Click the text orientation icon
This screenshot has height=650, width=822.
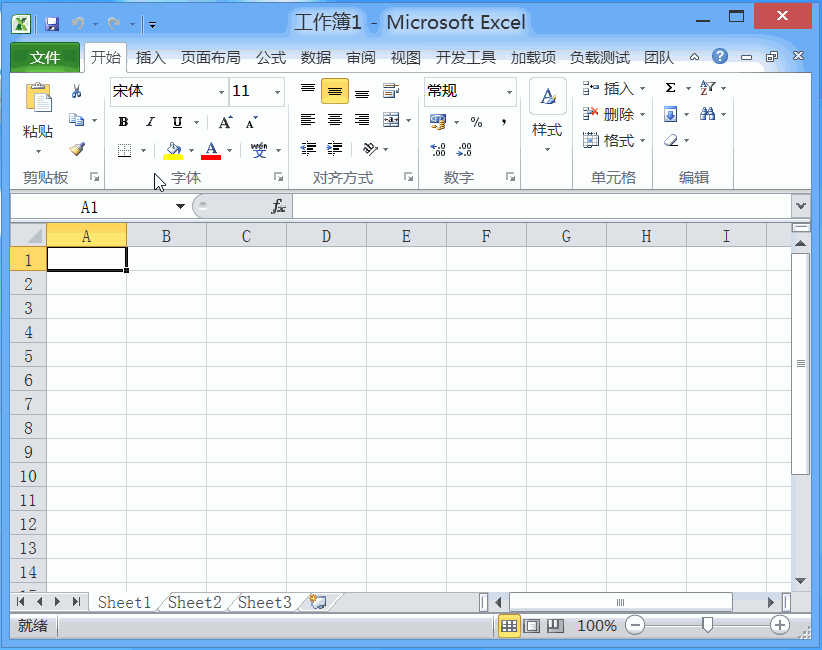(x=370, y=149)
